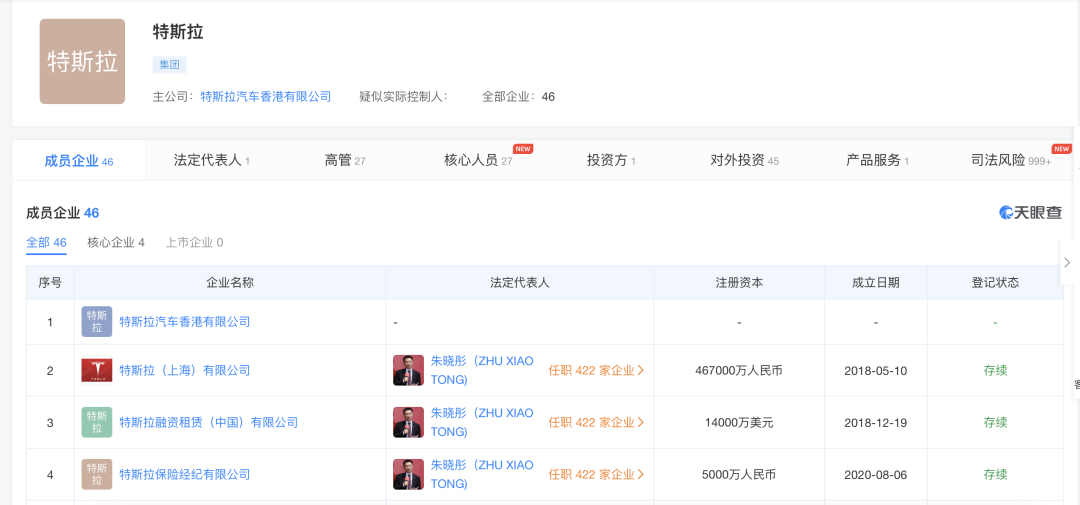Open the 核心人员 tab
The height and width of the screenshot is (505, 1080).
coord(478,161)
